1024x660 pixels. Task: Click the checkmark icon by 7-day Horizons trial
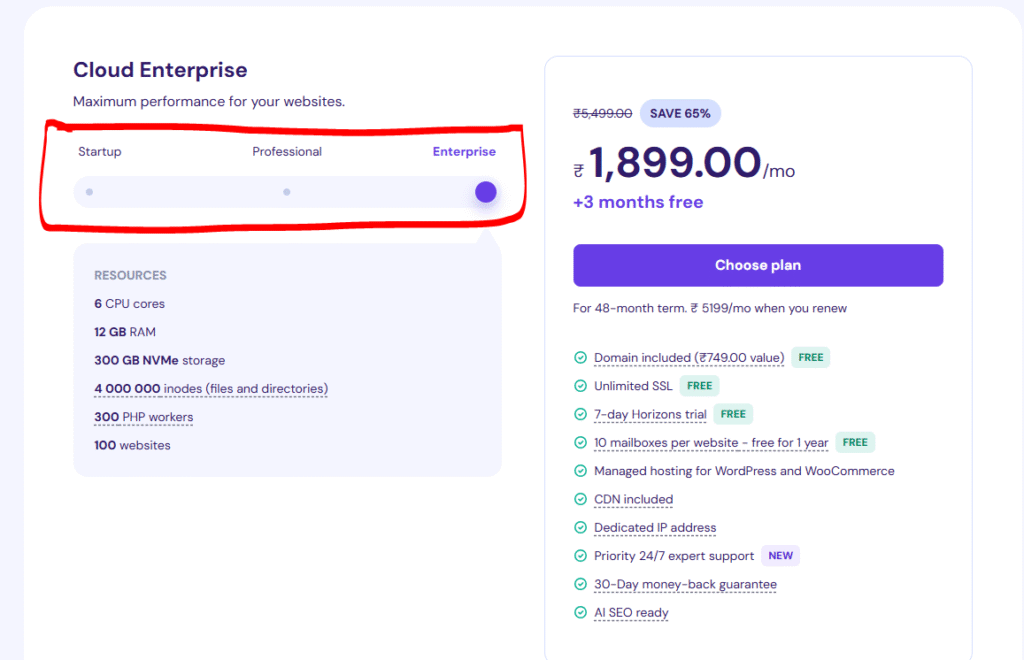[x=580, y=414]
